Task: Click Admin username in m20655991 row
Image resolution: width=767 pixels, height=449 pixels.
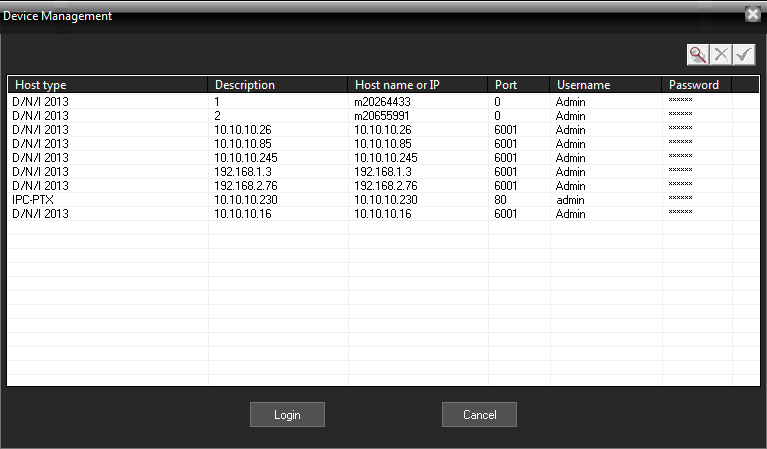Action: point(570,116)
